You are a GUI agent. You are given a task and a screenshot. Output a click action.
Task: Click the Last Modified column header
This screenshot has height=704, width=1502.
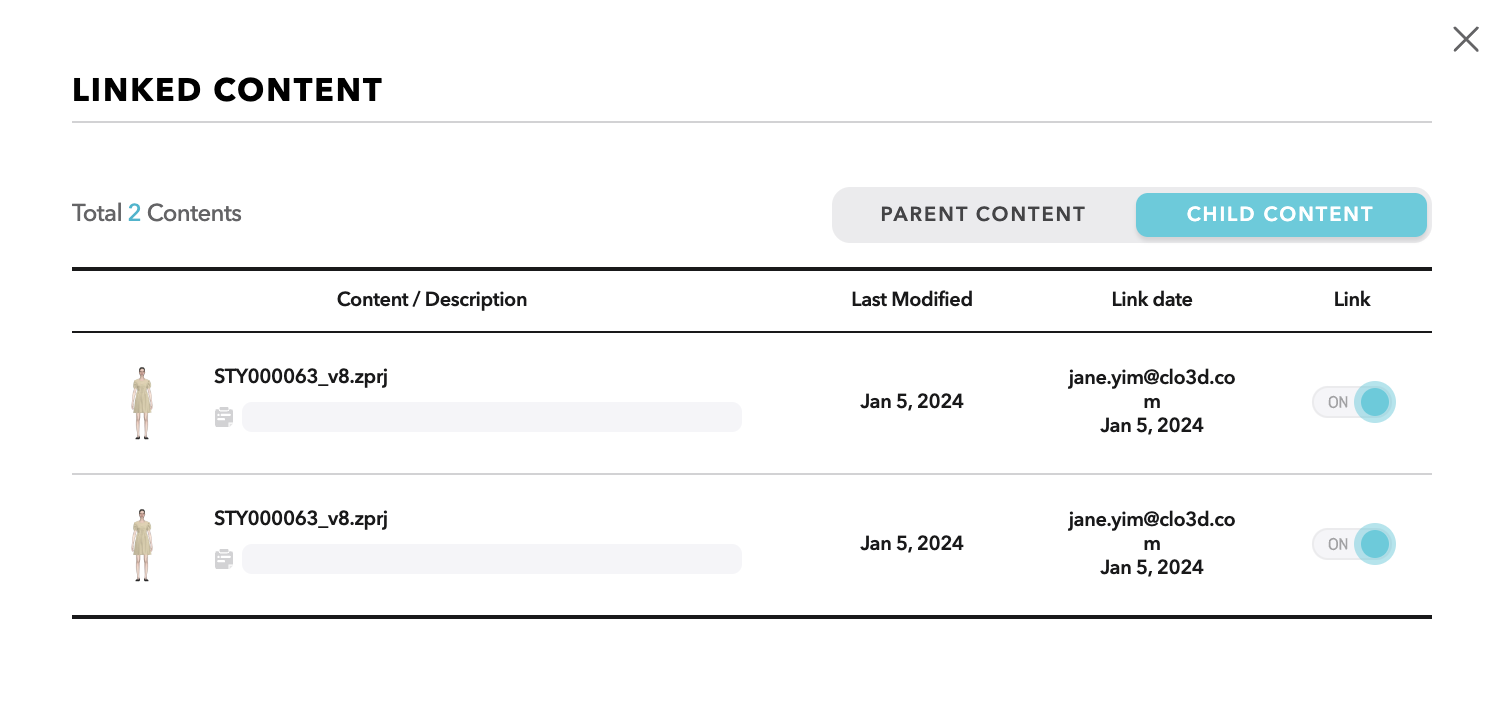click(x=912, y=299)
